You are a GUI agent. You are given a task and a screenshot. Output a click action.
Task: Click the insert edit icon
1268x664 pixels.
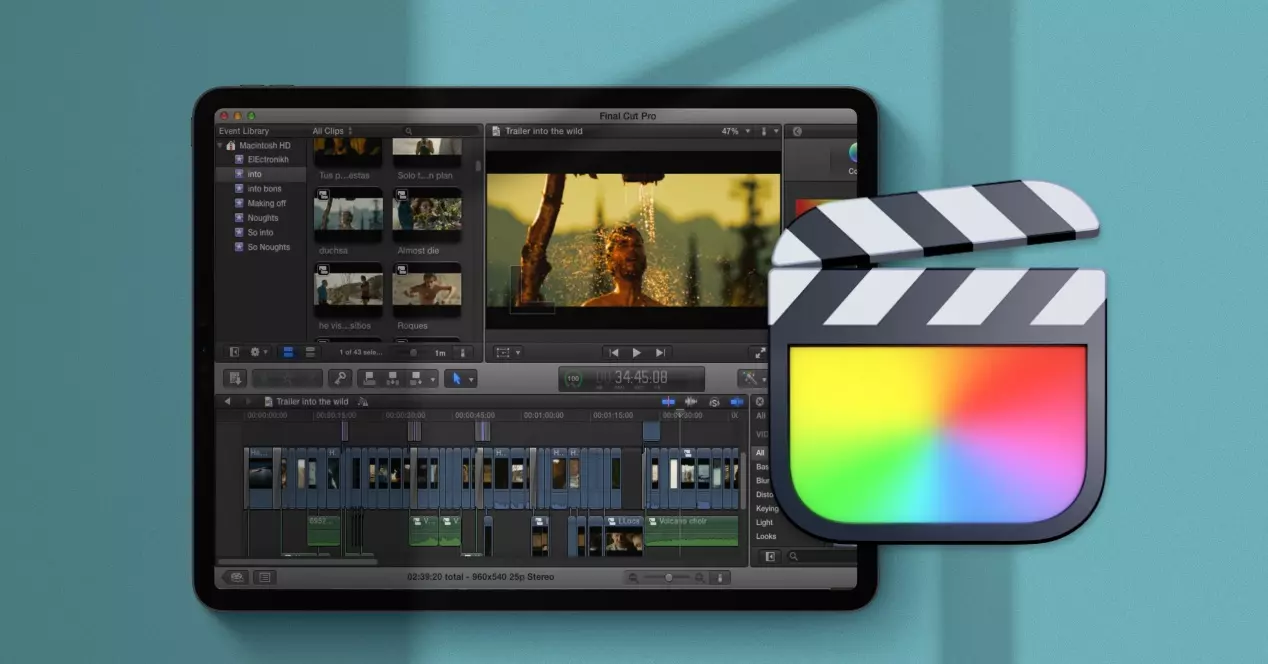(x=391, y=379)
